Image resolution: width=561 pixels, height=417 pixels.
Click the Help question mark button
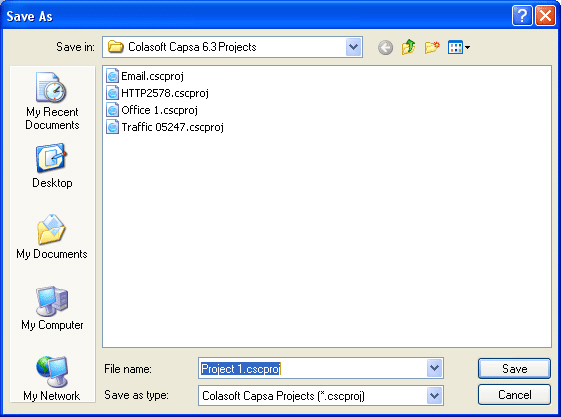[x=522, y=16]
